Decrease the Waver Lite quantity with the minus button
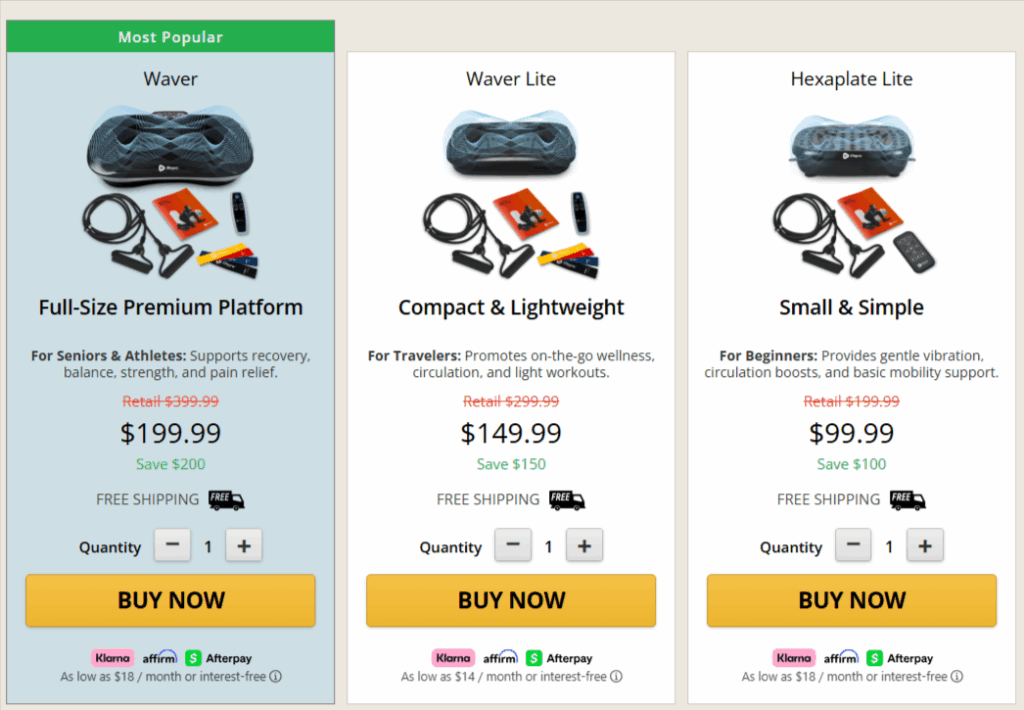Screen dimensions: 1024x710 click(x=513, y=545)
